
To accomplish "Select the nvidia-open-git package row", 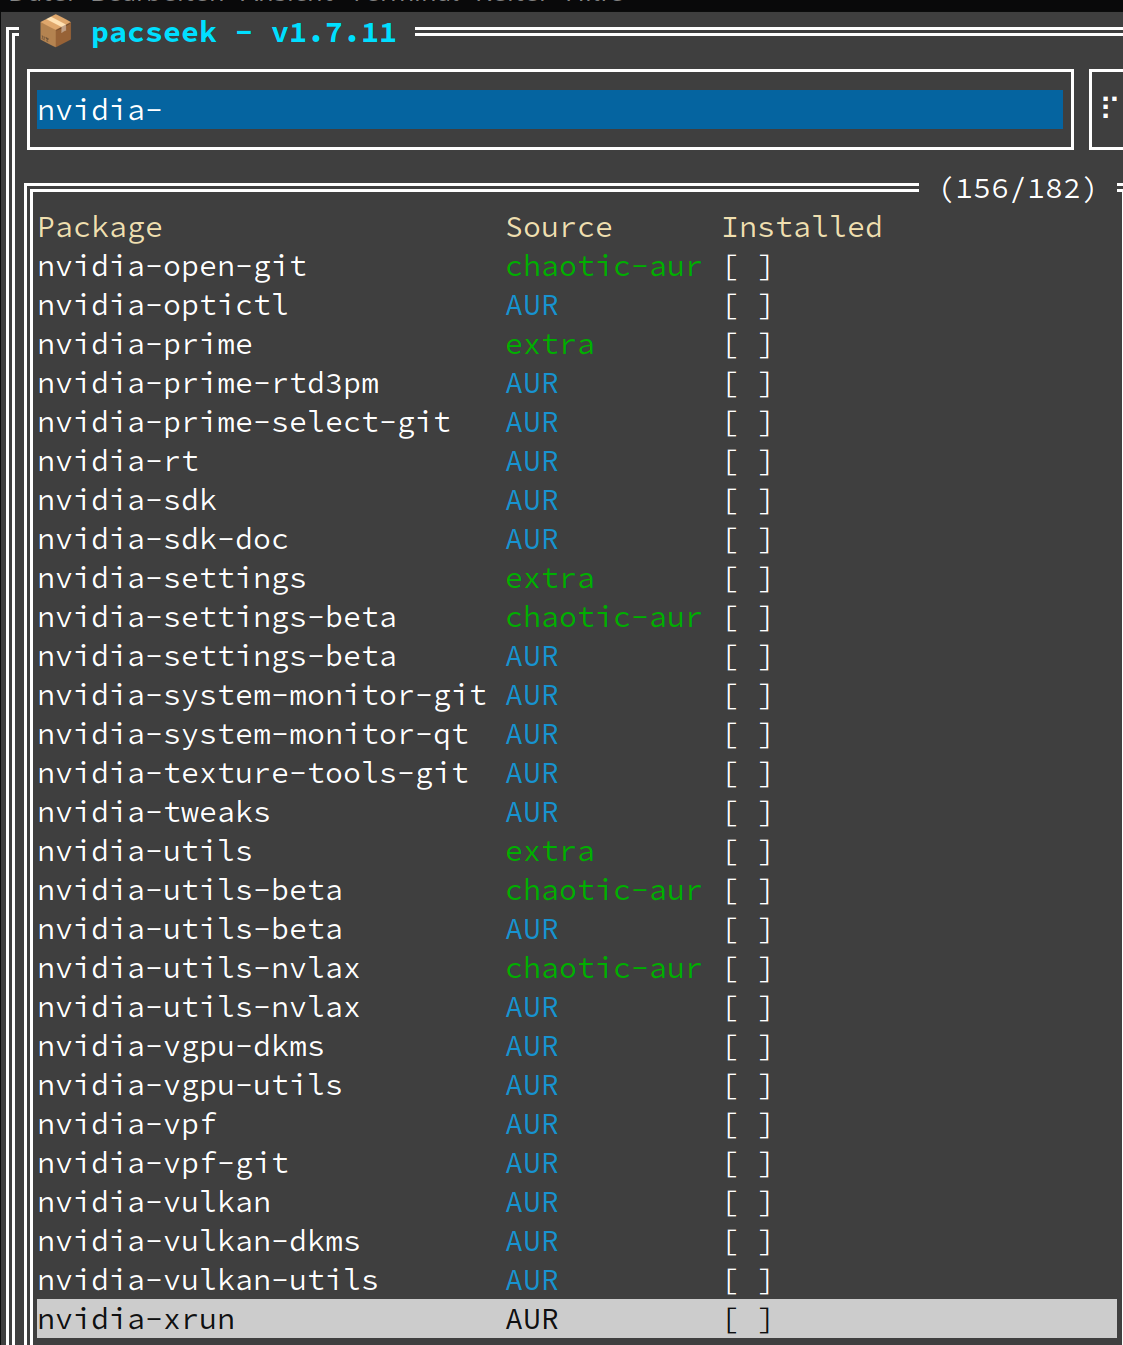I will [x=576, y=267].
